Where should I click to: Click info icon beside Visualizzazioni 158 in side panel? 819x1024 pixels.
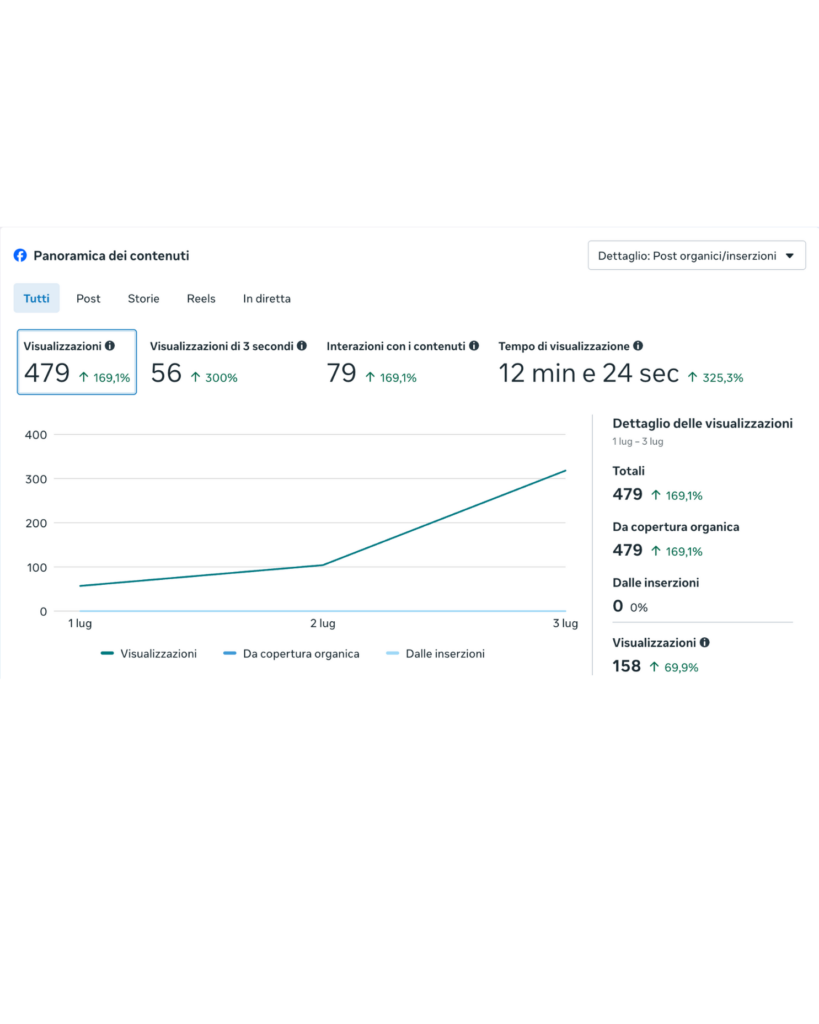tap(705, 642)
